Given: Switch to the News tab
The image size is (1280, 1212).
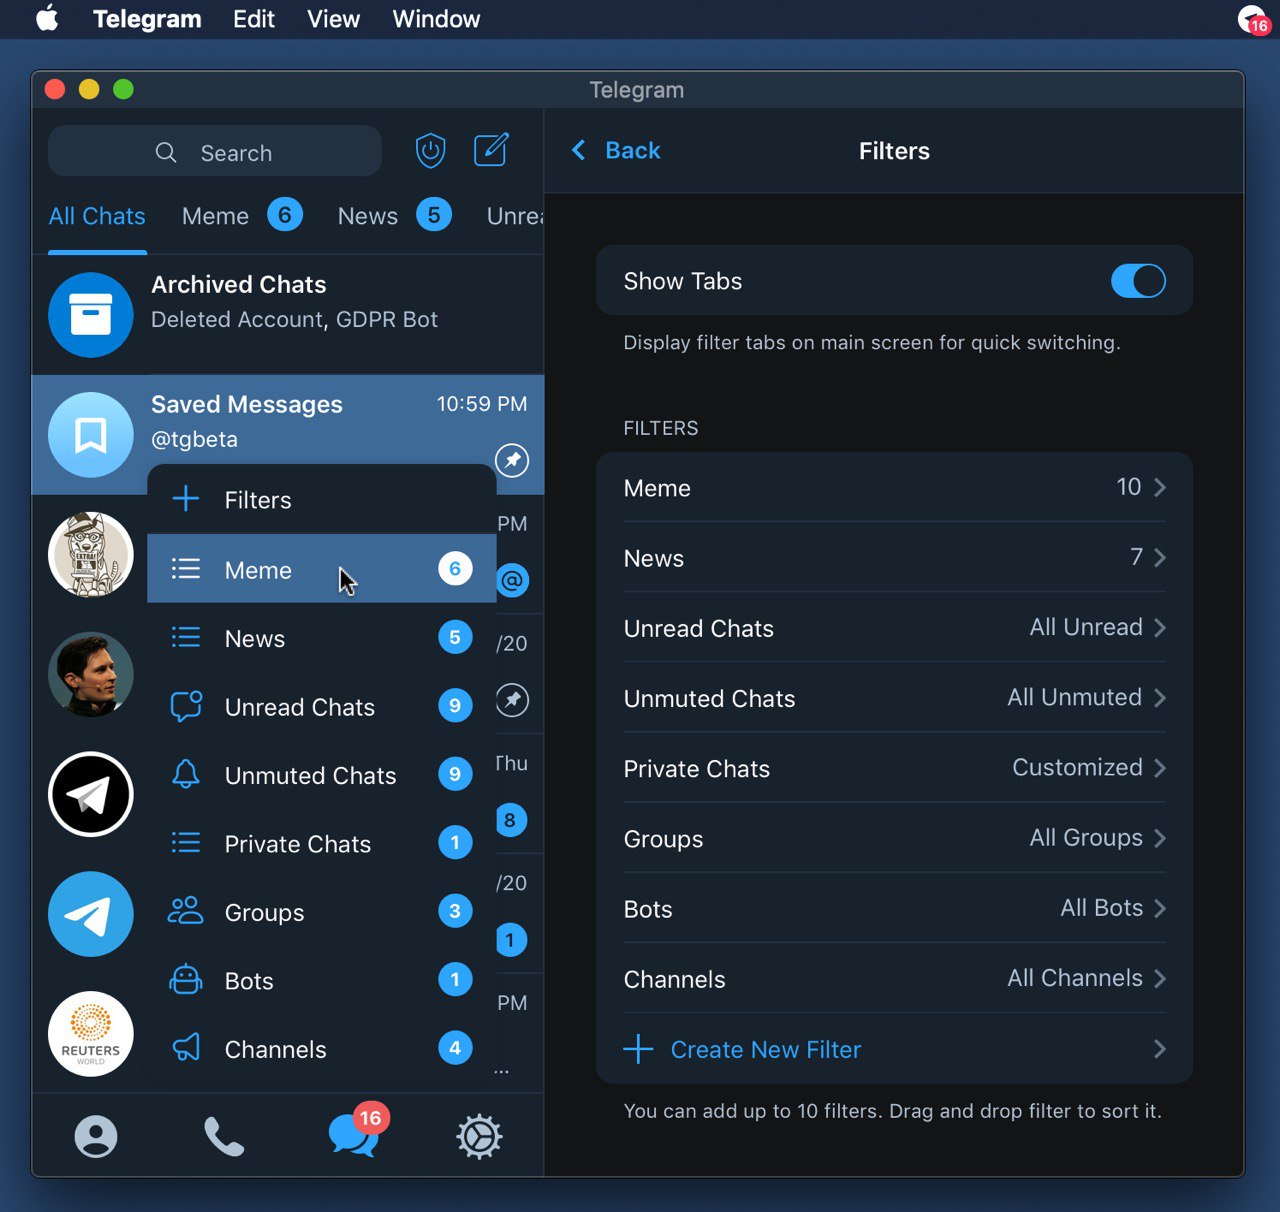Looking at the screenshot, I should (x=395, y=216).
